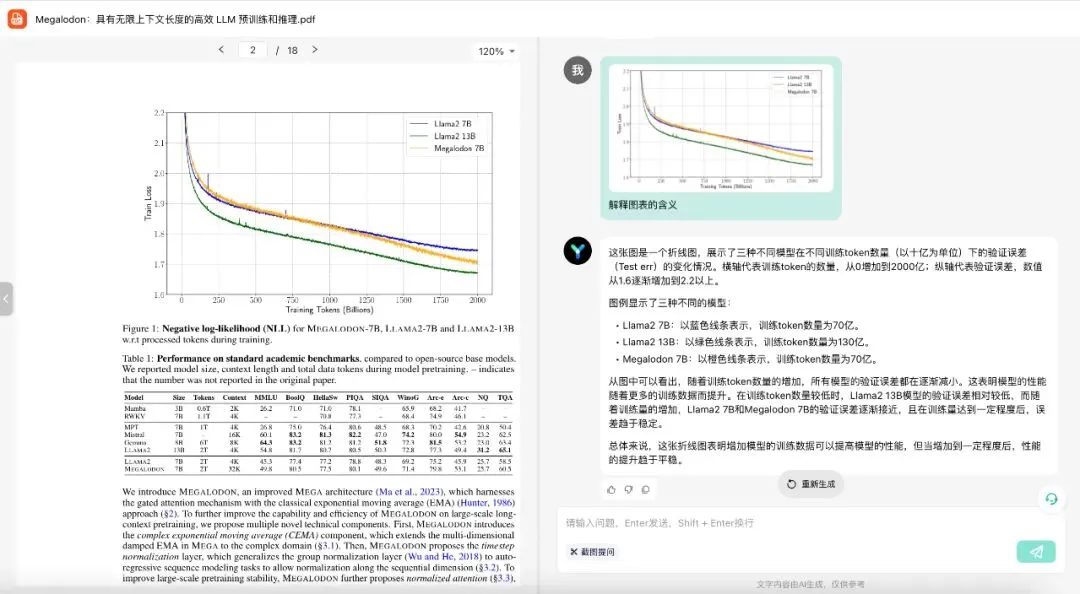The height and width of the screenshot is (594, 1080).
Task: Click the Figure 1 caption text
Action: pos(318,334)
